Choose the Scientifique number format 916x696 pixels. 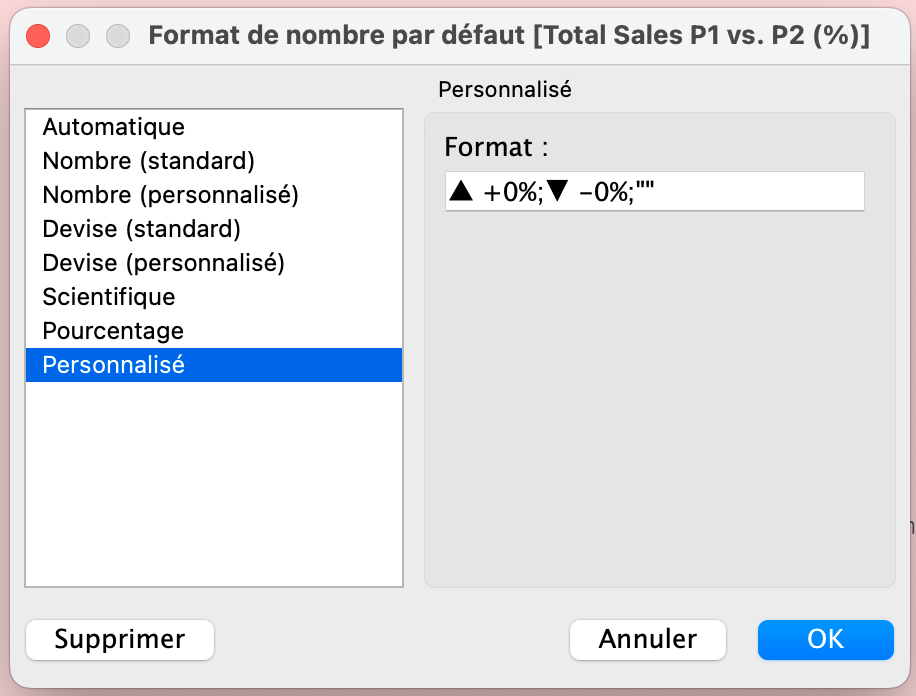click(108, 297)
